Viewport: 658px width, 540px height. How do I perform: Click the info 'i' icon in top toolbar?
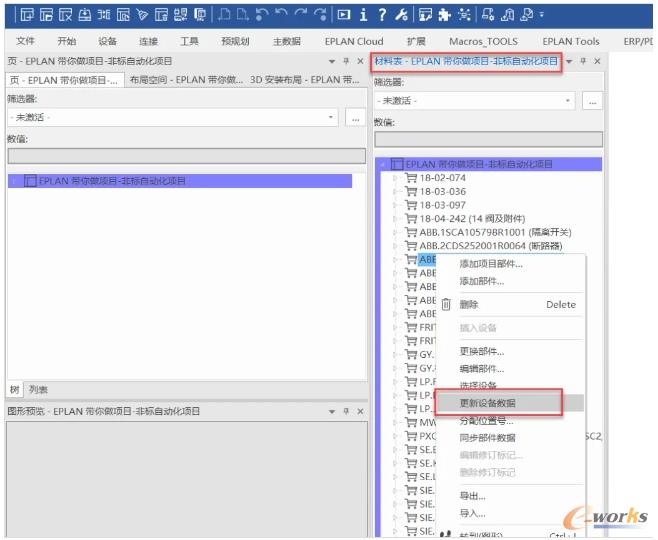click(363, 15)
